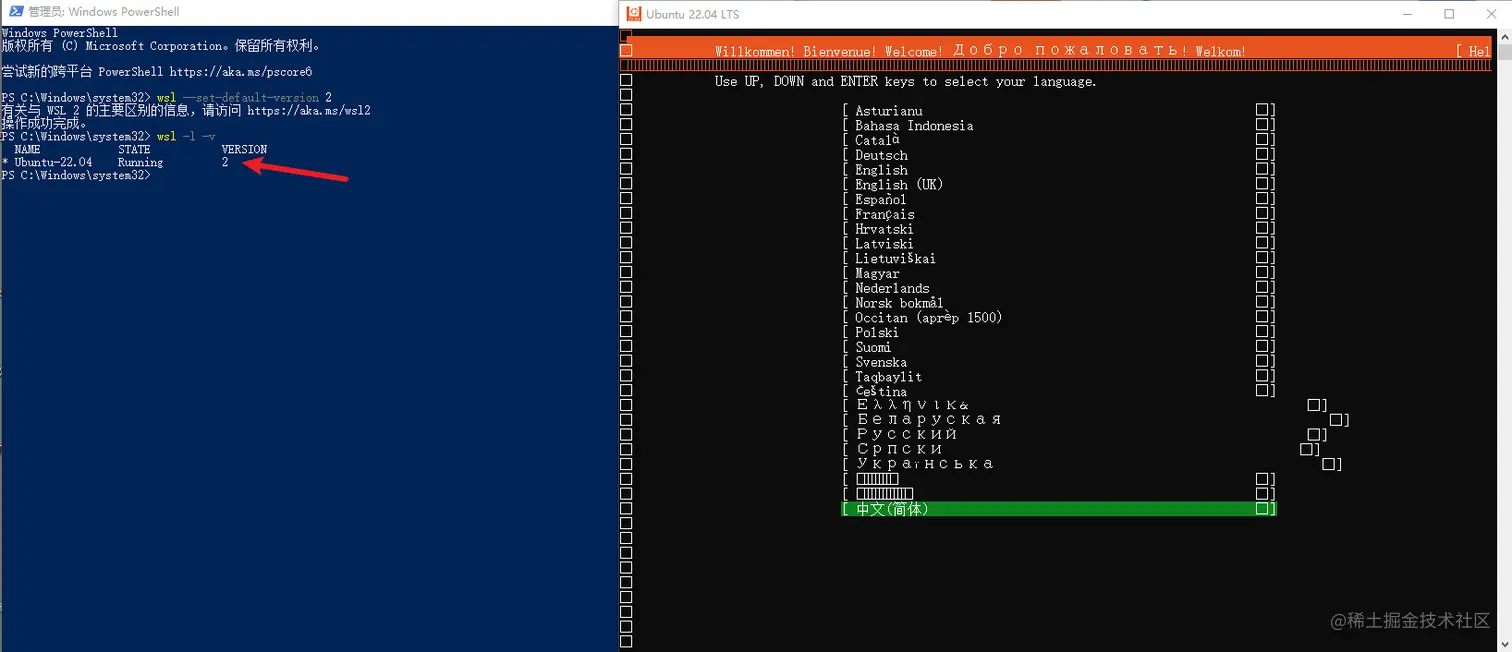Click the Ubuntu 22.04 LTS window icon
The image size is (1512, 652).
(633, 14)
